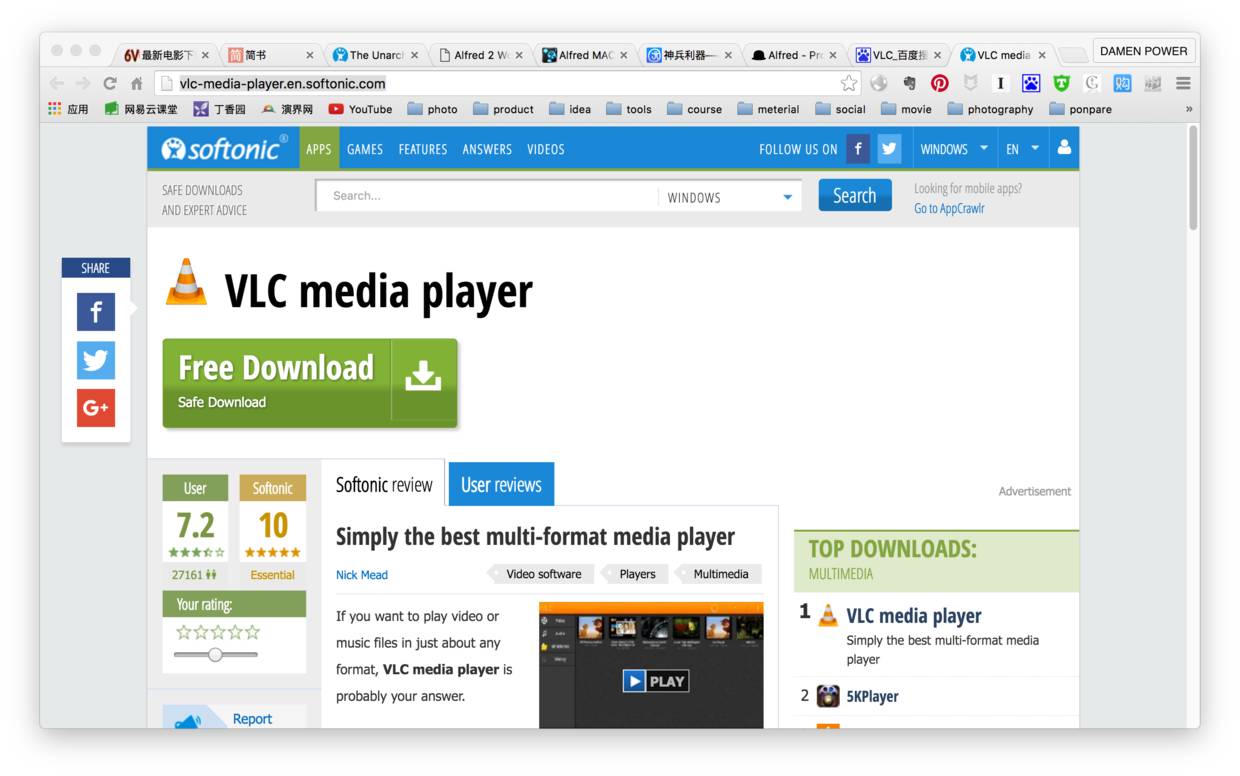Show more bookmarks with double chevron
Viewport: 1240px width, 776px height.
(1189, 109)
